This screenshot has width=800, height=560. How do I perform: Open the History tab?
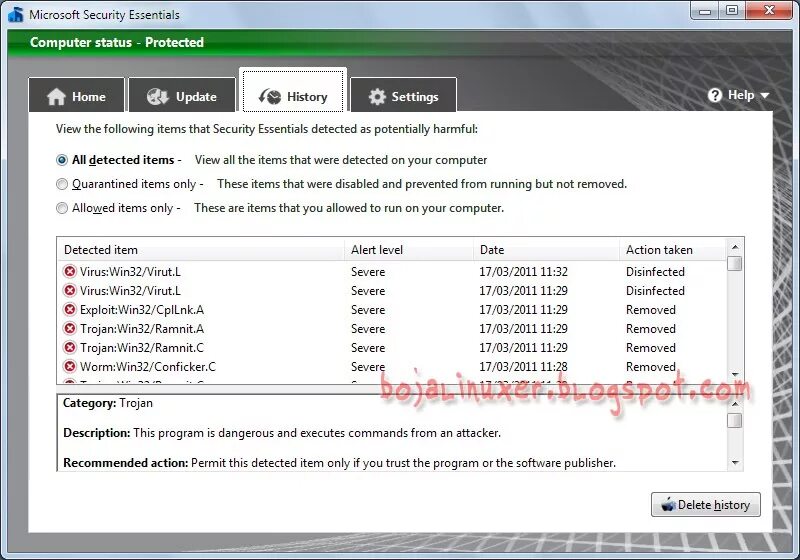pyautogui.click(x=293, y=92)
